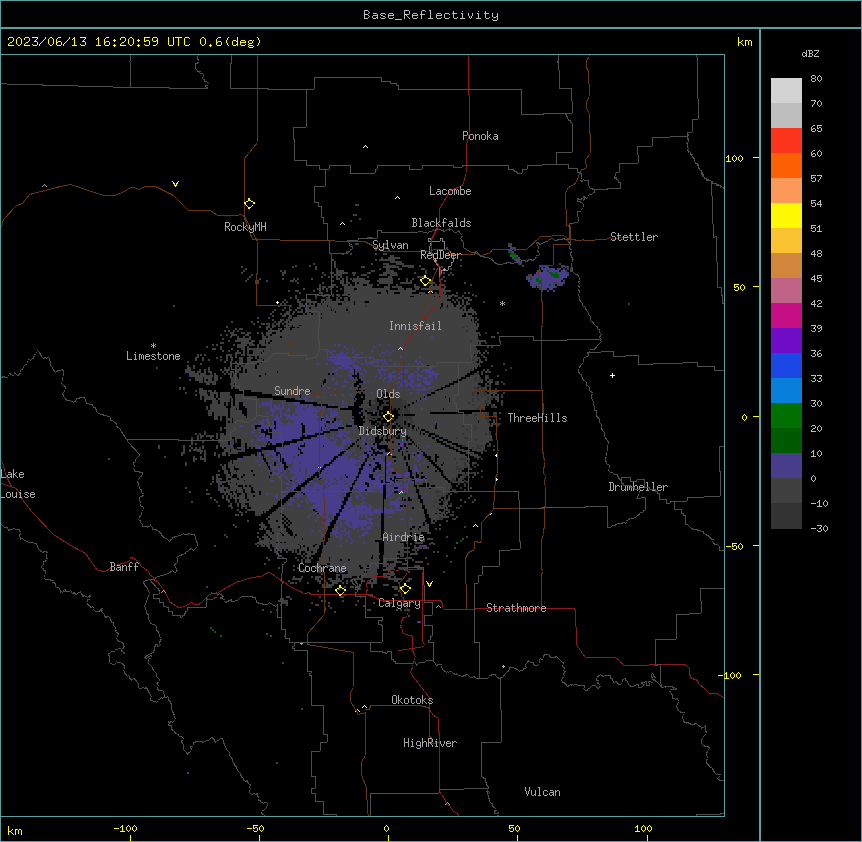Viewport: 862px width, 842px height.
Task: Click the yellow V marker east of Calgary
Action: (x=429, y=584)
